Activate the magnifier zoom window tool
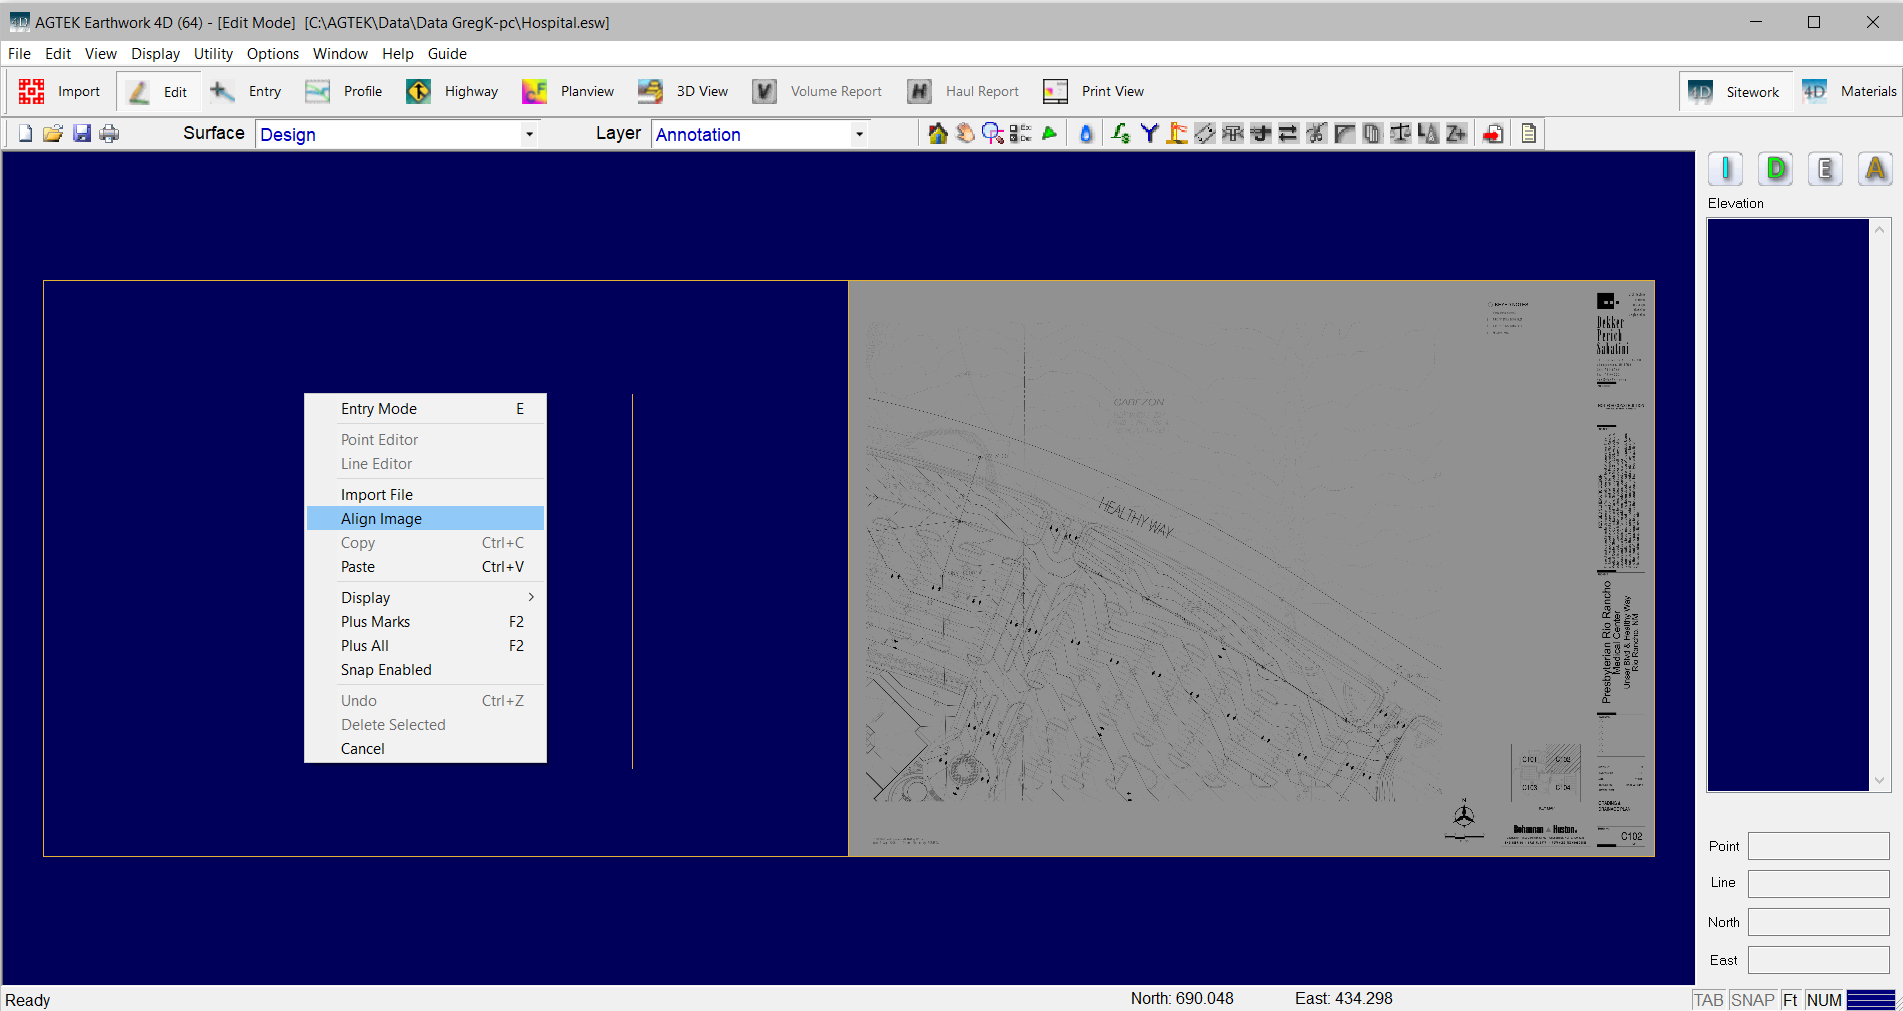 992,134
